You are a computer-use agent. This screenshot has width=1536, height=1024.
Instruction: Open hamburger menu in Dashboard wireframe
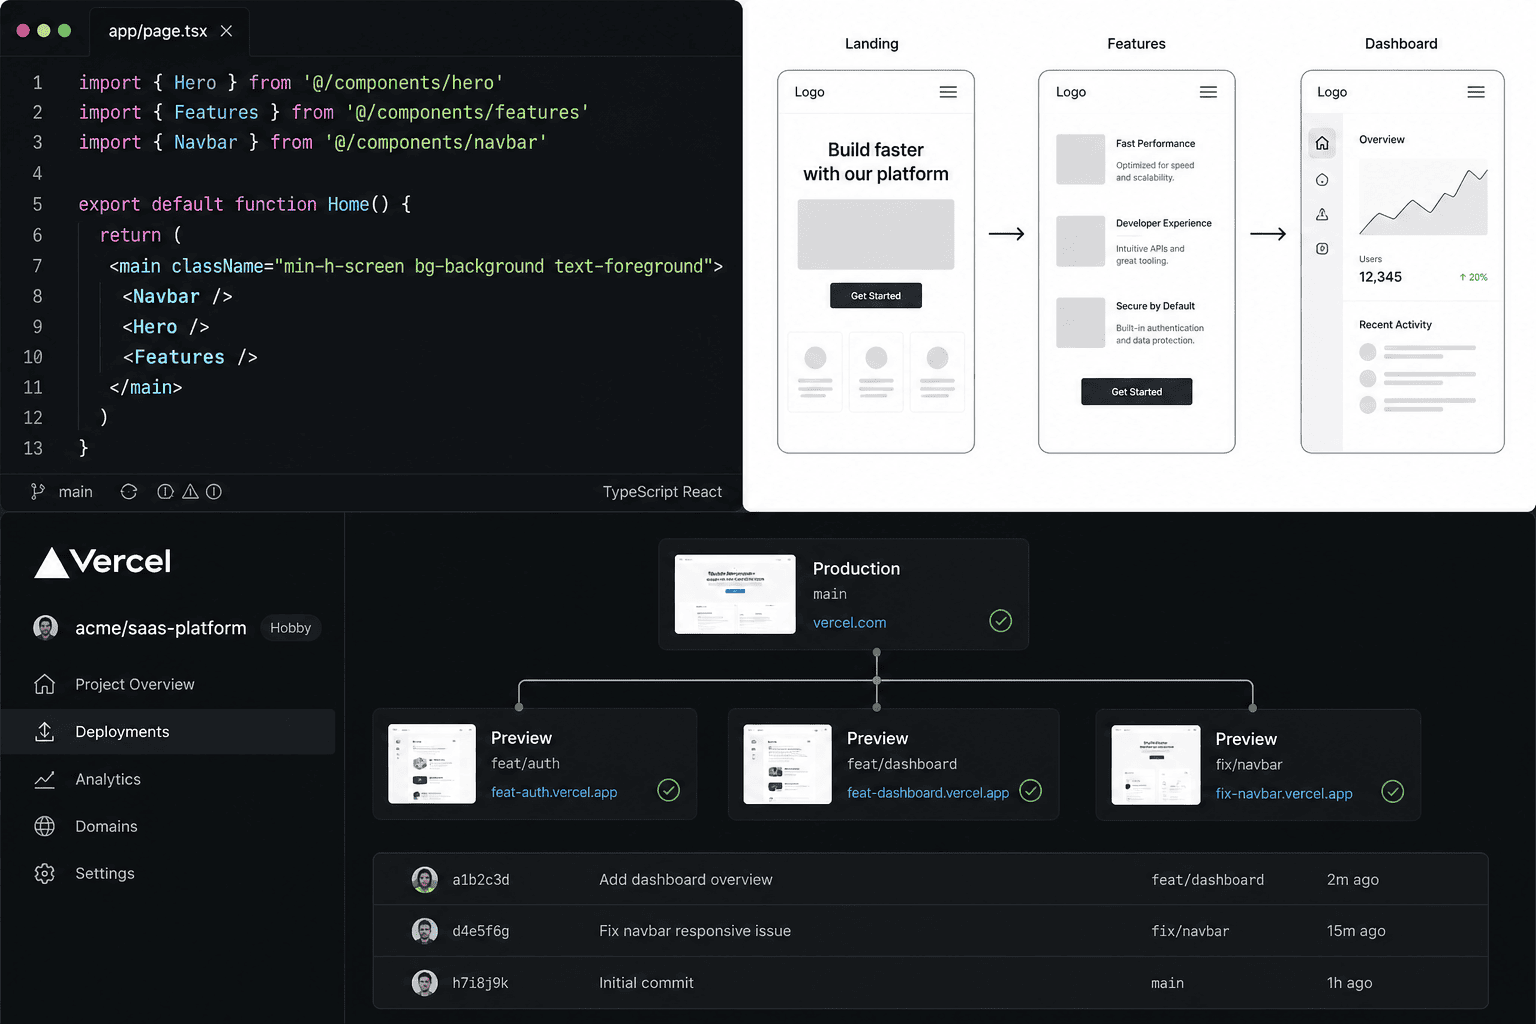point(1476,92)
